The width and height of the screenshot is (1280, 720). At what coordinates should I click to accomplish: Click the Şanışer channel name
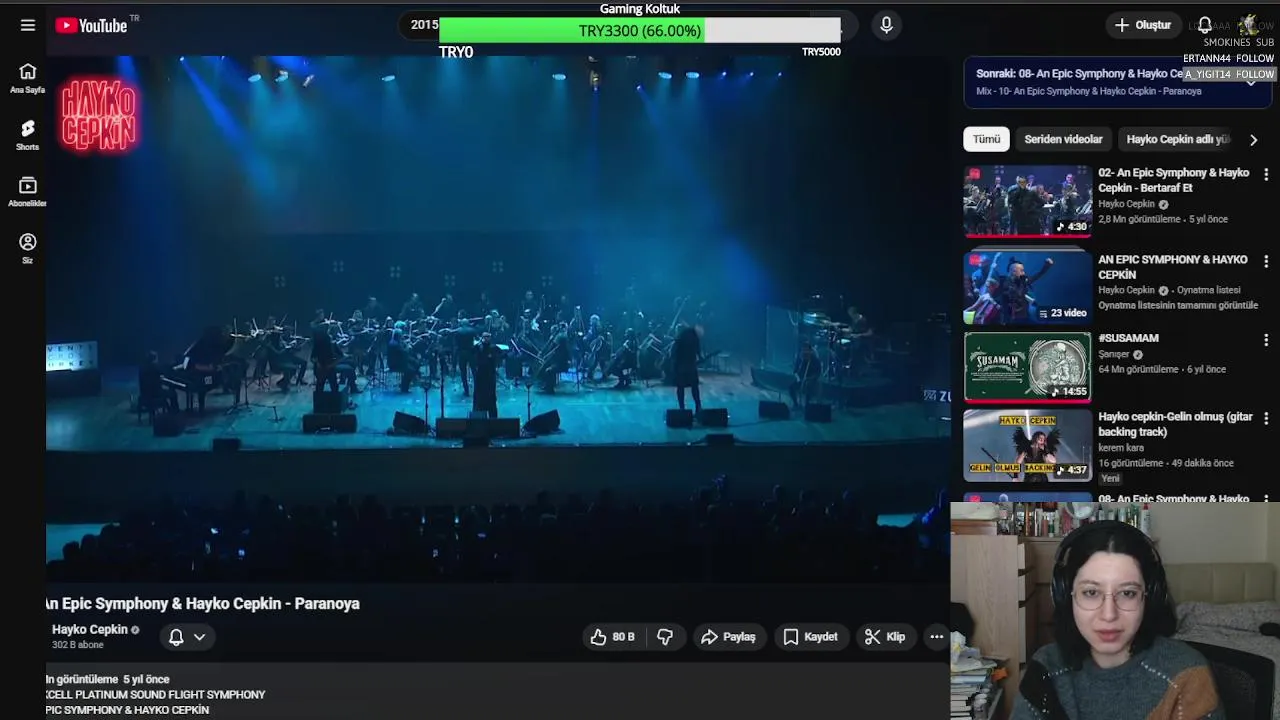[1114, 354]
